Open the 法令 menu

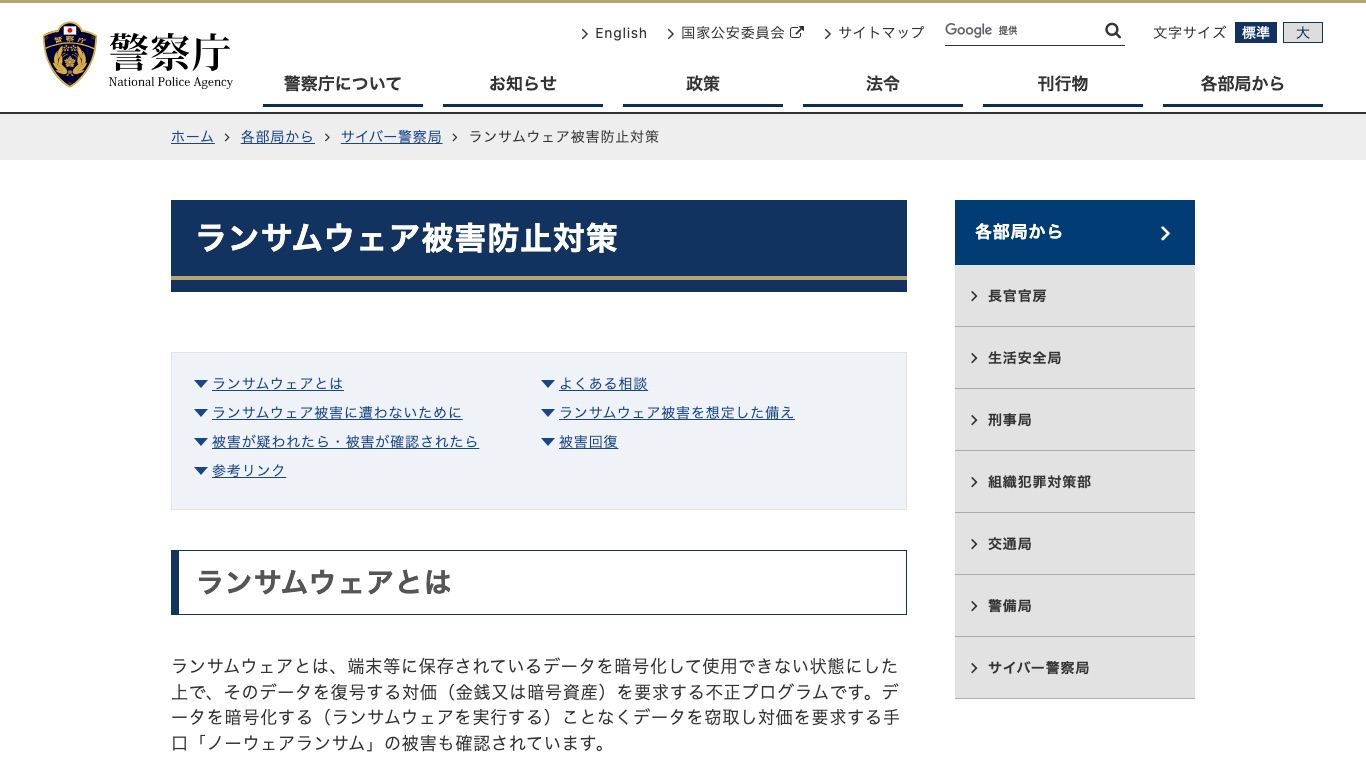(x=883, y=84)
